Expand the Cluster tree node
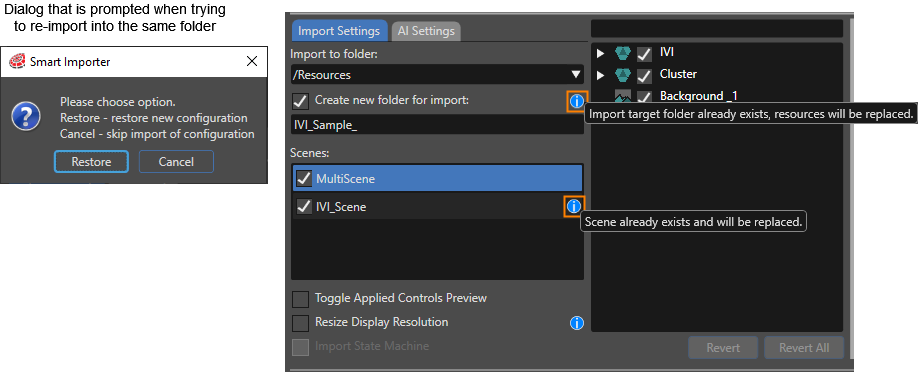 600,75
